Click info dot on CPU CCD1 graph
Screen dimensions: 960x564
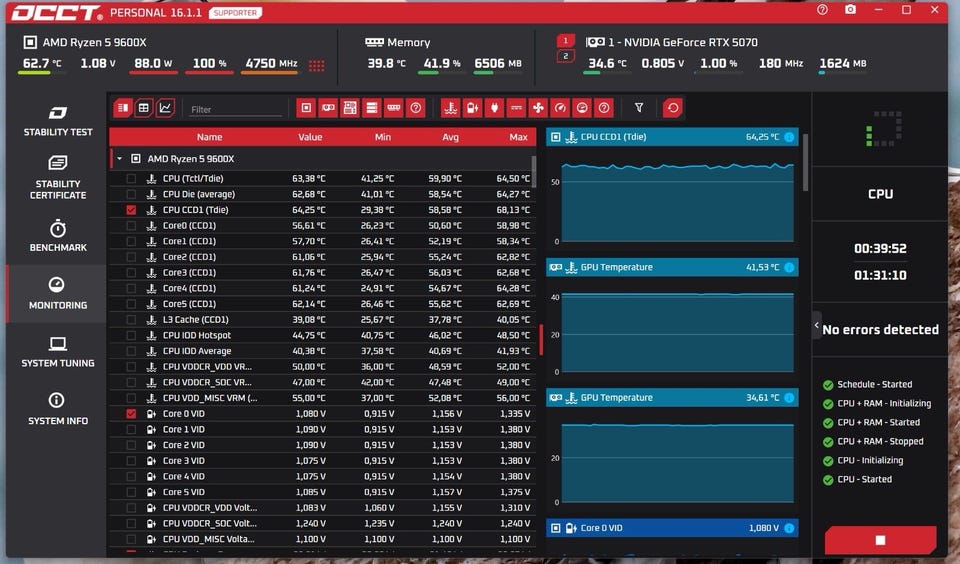pyautogui.click(x=789, y=137)
